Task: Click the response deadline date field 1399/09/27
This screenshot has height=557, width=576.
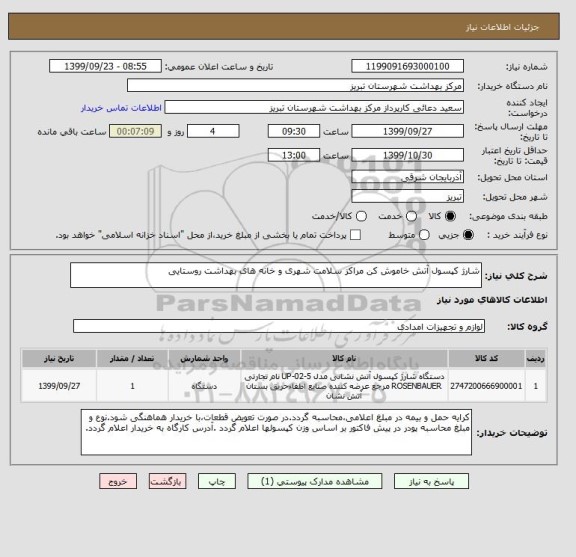Action: [x=407, y=131]
